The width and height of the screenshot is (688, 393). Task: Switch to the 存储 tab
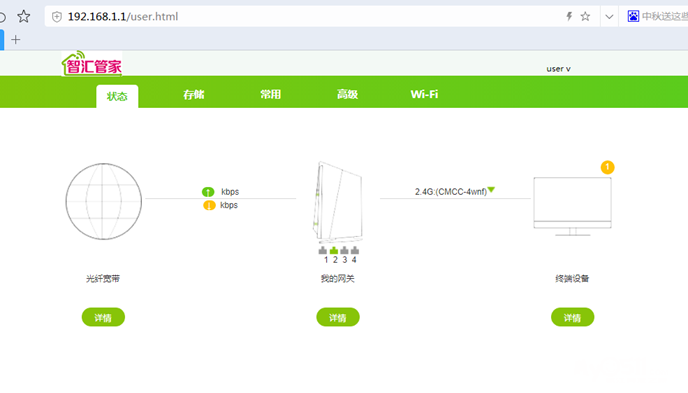[x=194, y=94]
